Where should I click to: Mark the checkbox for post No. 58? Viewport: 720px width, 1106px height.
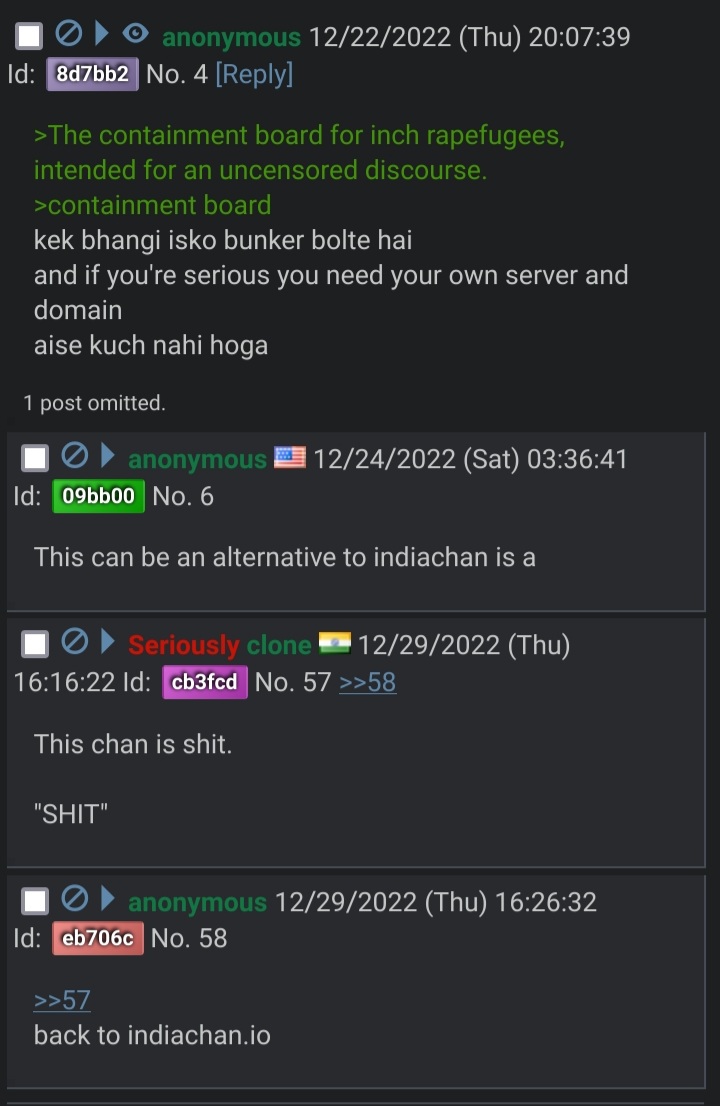pyautogui.click(x=35, y=901)
